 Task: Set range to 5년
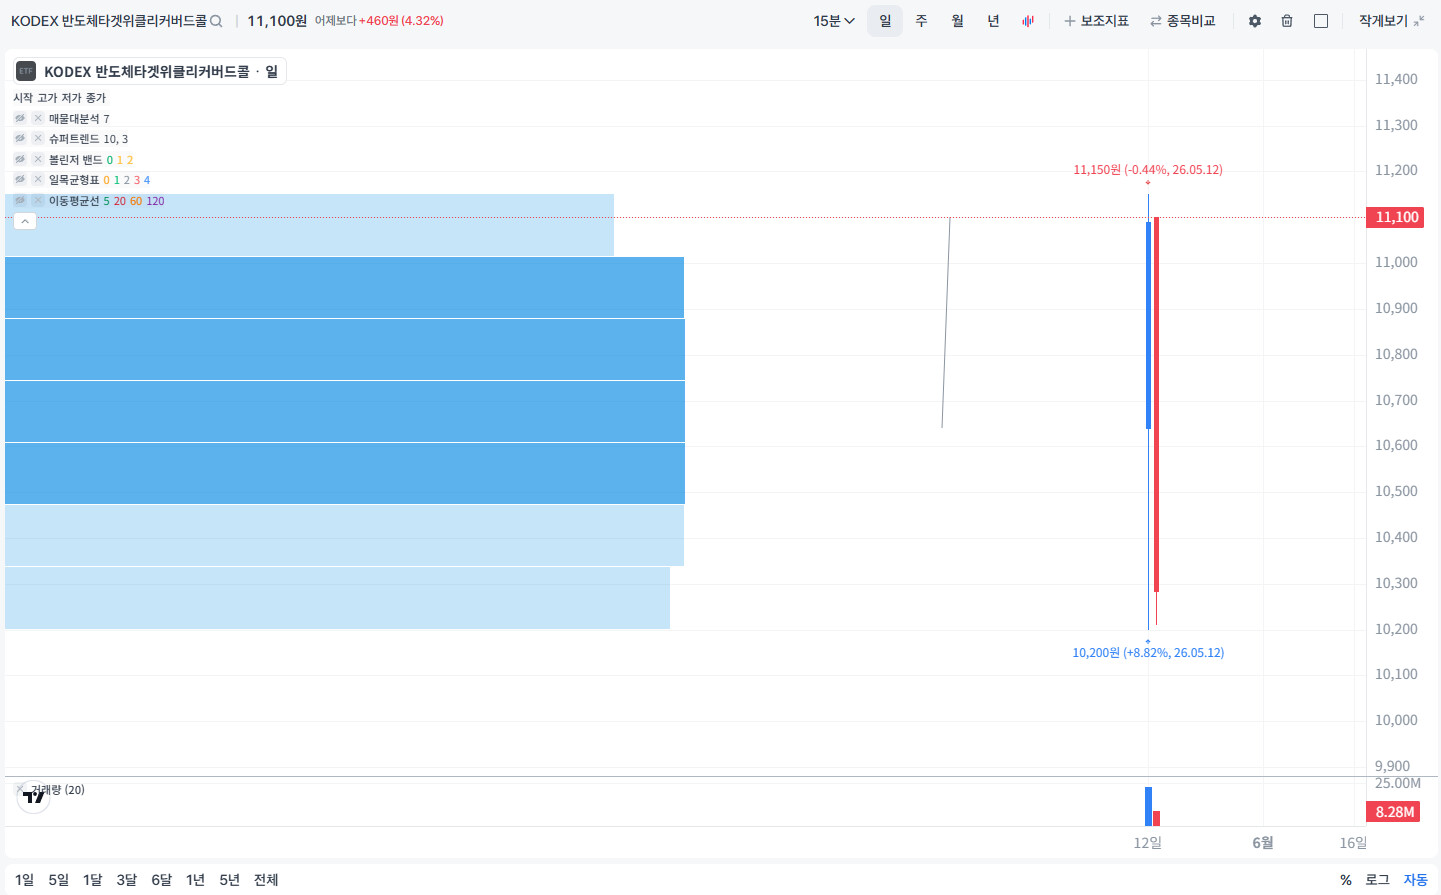pyautogui.click(x=230, y=880)
